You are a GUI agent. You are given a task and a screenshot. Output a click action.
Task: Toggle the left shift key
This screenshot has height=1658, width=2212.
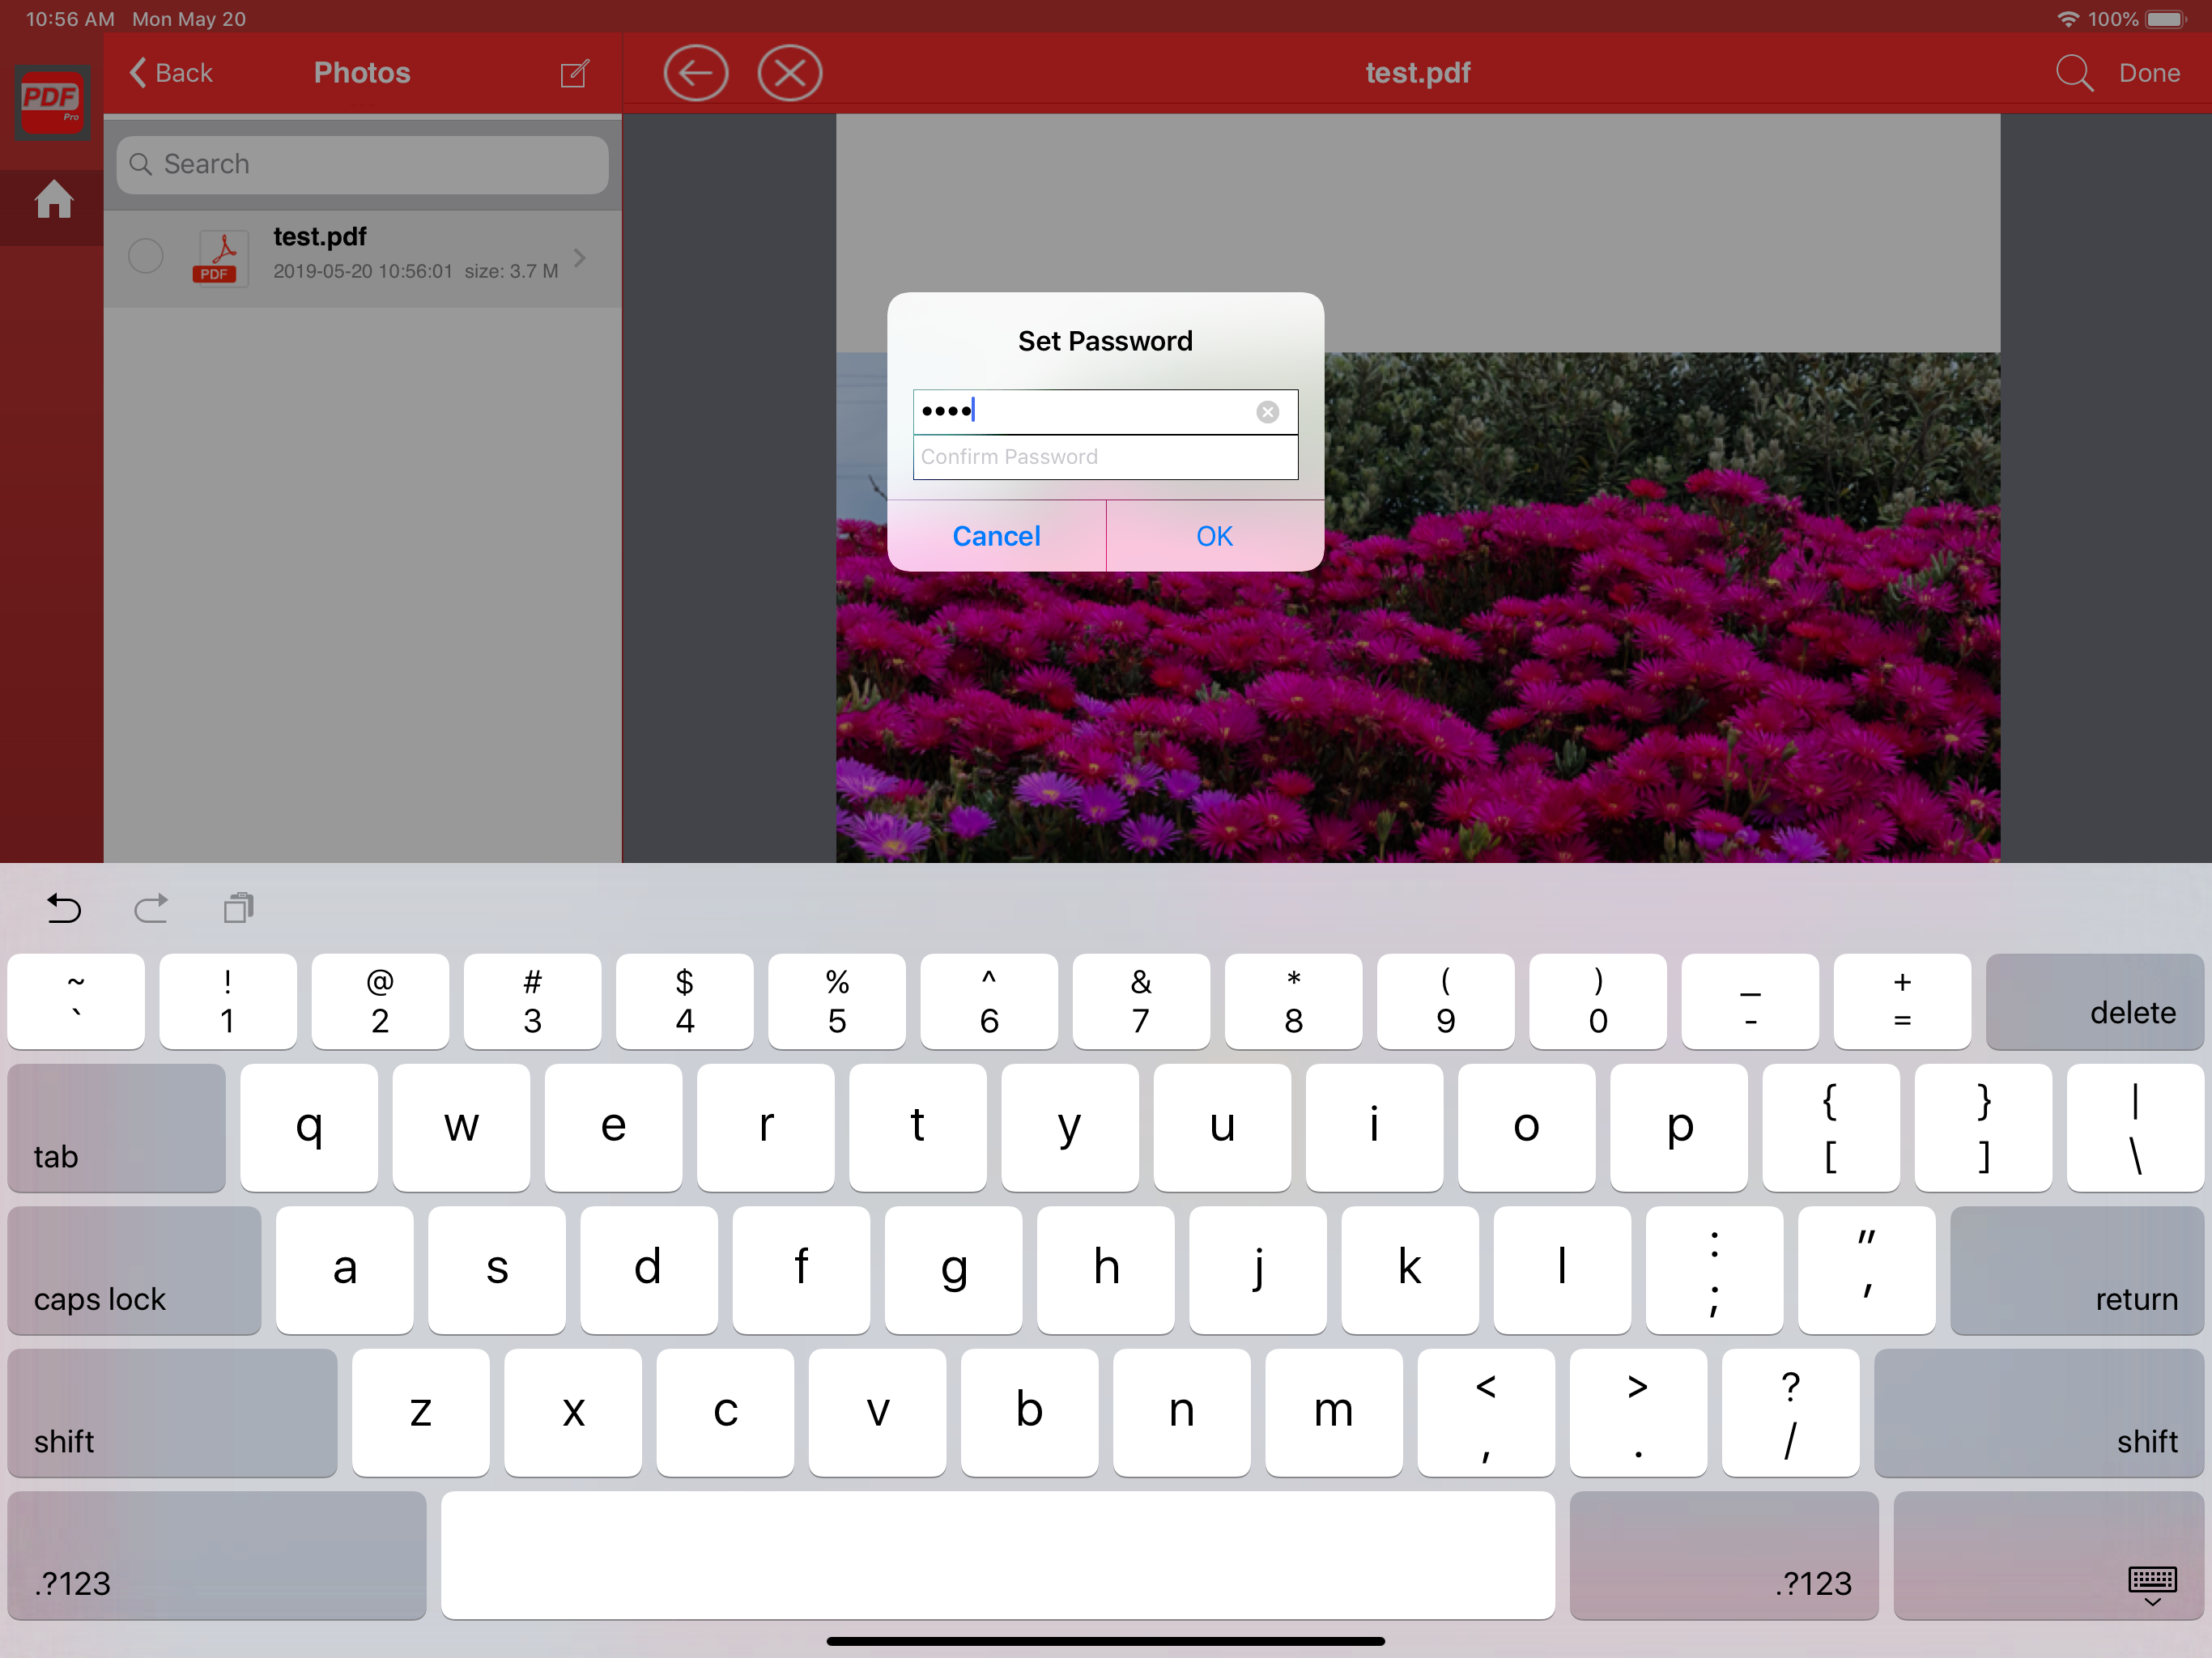172,1413
